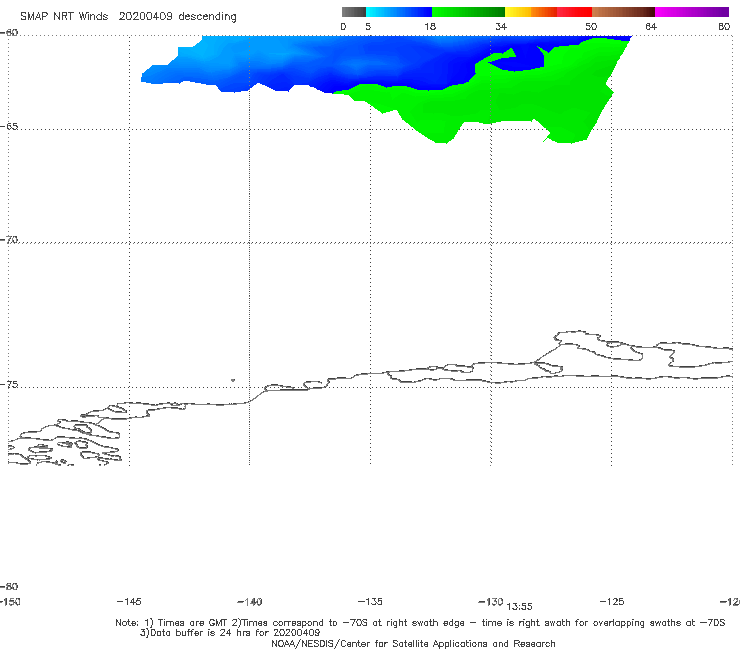This screenshot has height=650, width=740.
Task: Click the color bar label '18'
Action: point(430,26)
